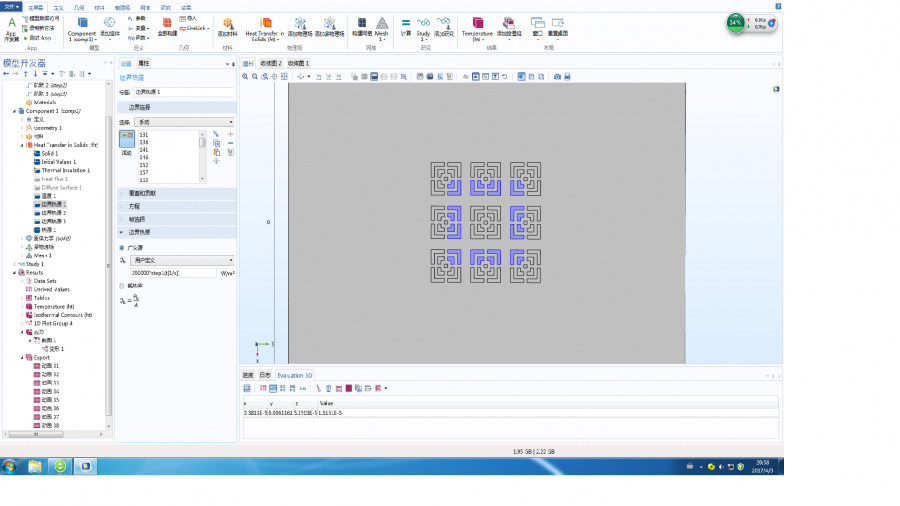Click the Component 1 ribbon icon
Image resolution: width=900 pixels, height=506 pixels.
[x=82, y=24]
